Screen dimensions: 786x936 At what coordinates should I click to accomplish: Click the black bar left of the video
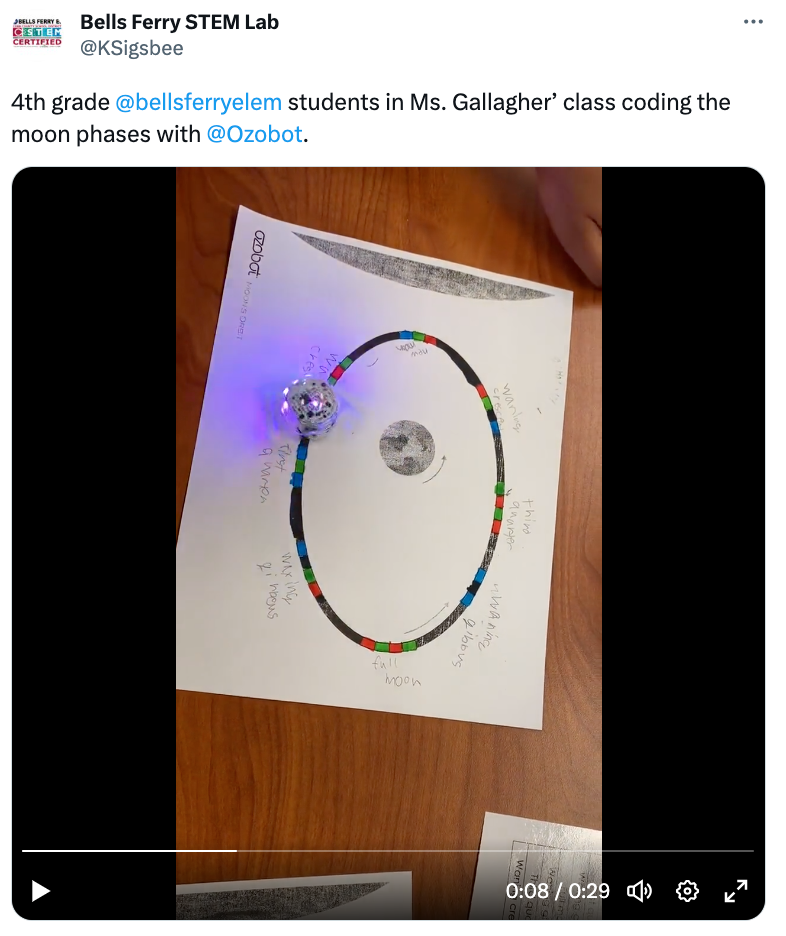coord(94,507)
